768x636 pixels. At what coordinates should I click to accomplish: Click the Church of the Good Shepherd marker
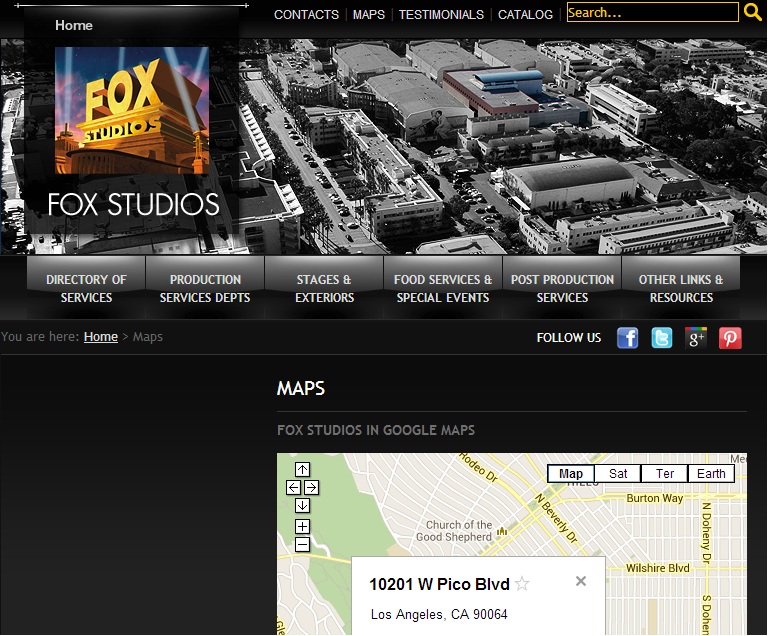coord(502,531)
